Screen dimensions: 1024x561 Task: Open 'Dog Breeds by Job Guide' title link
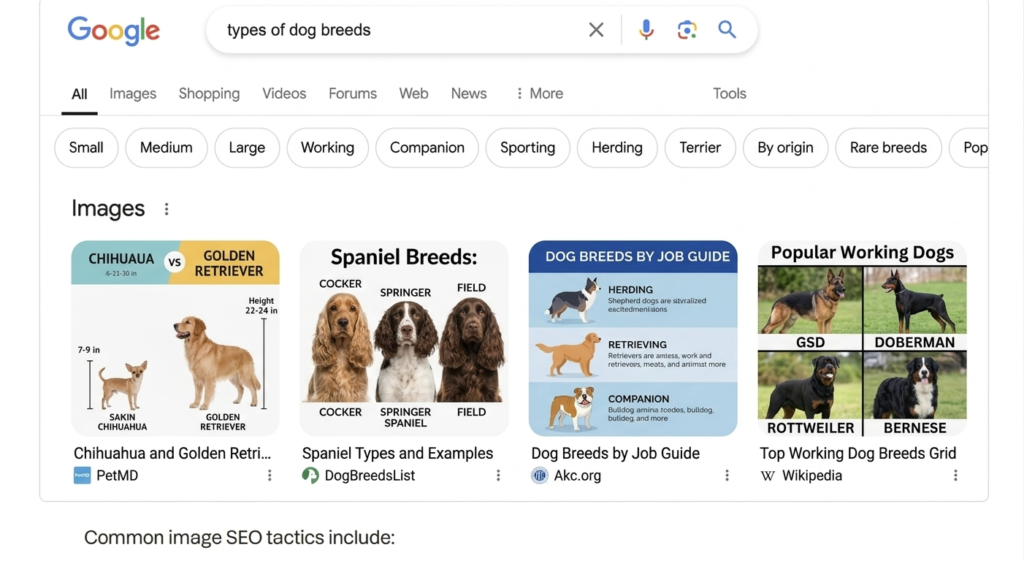pyautogui.click(x=615, y=453)
